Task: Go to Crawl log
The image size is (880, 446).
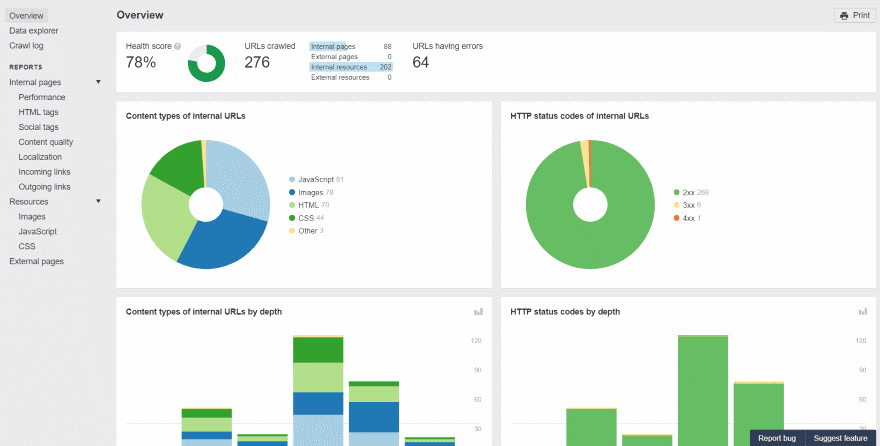Action: (x=26, y=46)
